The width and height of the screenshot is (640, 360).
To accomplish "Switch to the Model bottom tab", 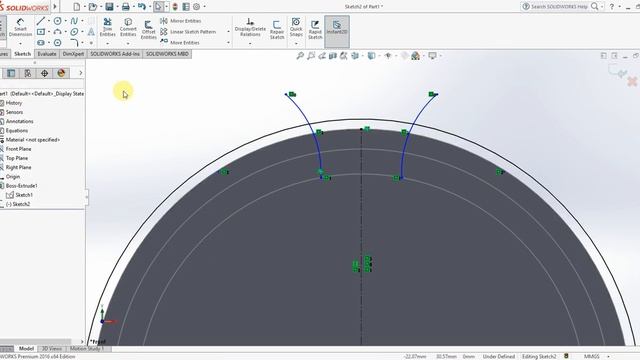I will [26, 349].
